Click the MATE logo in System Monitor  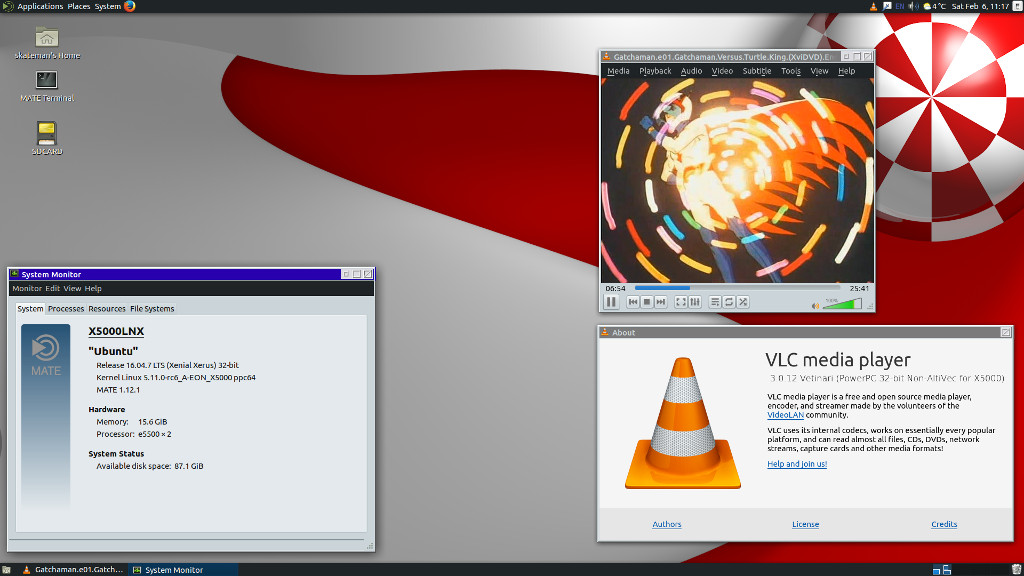coord(46,355)
